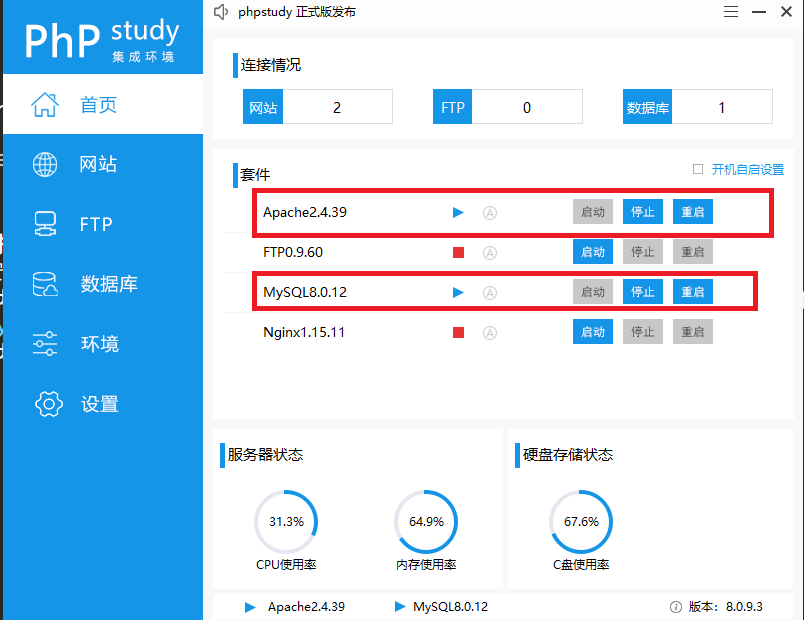The image size is (804, 620).
Task: Click the running play indicator for MySQL8.0.12
Action: (458, 292)
